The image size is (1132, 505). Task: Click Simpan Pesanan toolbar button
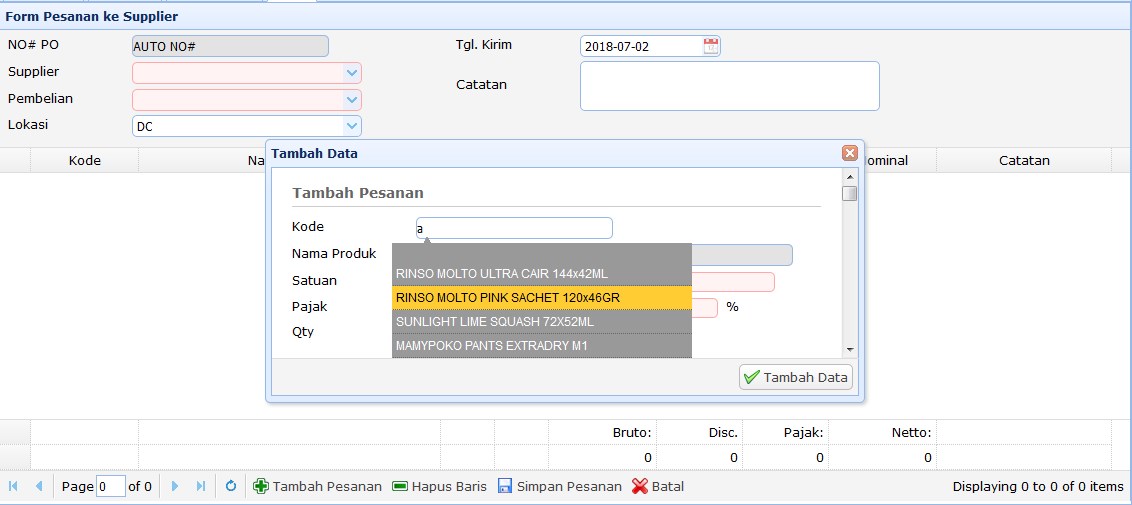pyautogui.click(x=560, y=486)
